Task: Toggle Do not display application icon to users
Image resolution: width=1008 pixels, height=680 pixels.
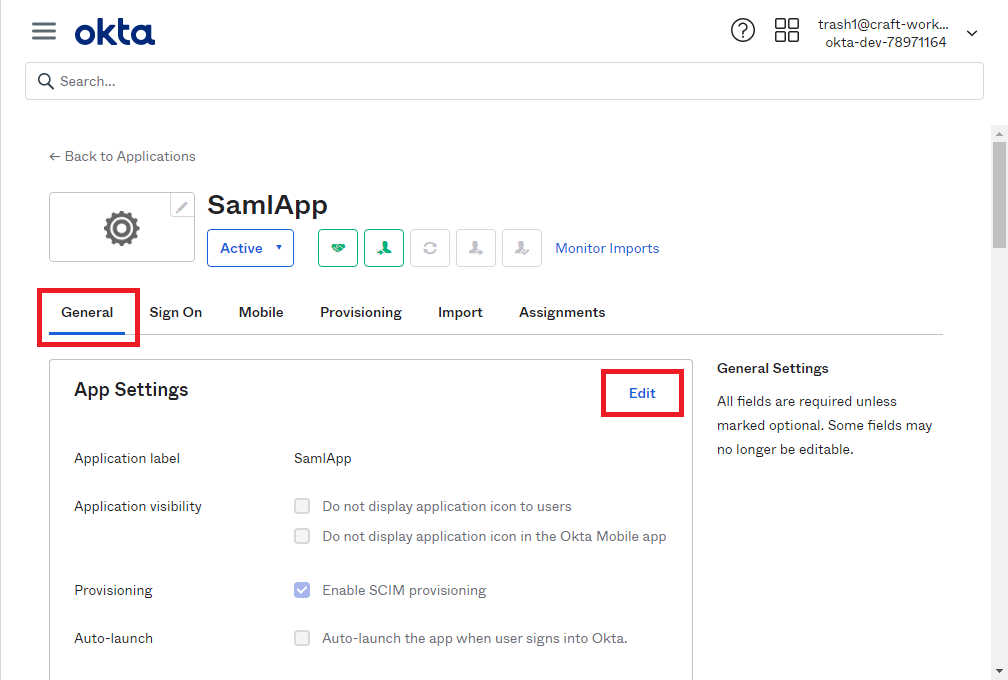Action: pos(302,506)
